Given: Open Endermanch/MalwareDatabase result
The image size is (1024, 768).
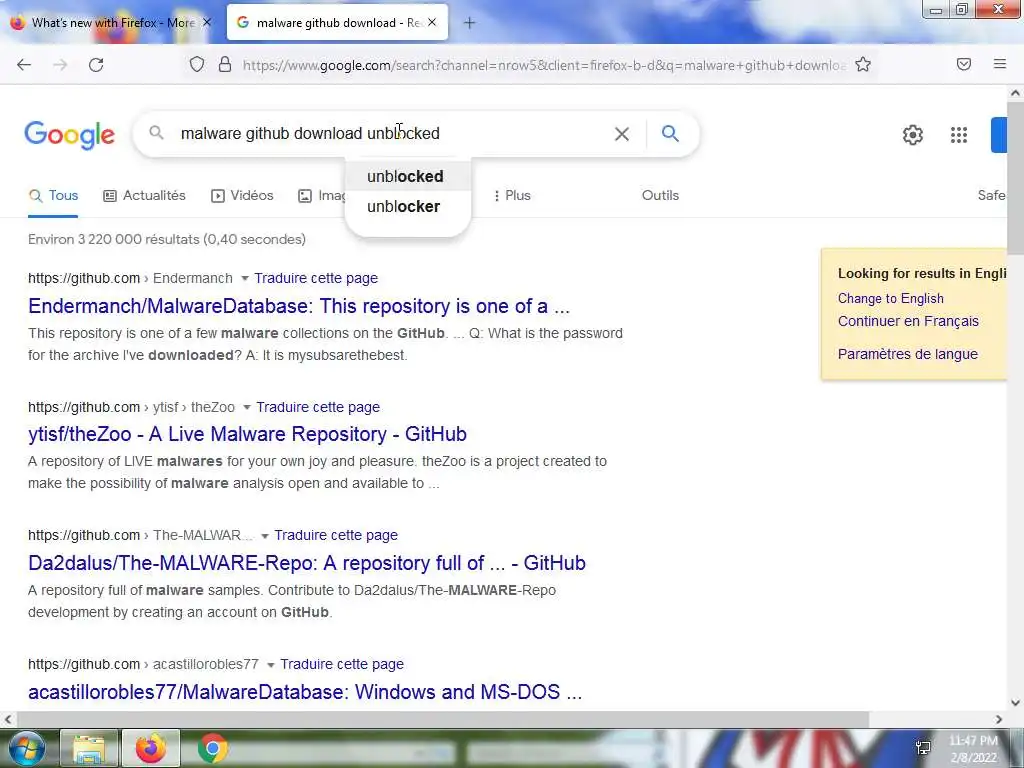Looking at the screenshot, I should 299,306.
